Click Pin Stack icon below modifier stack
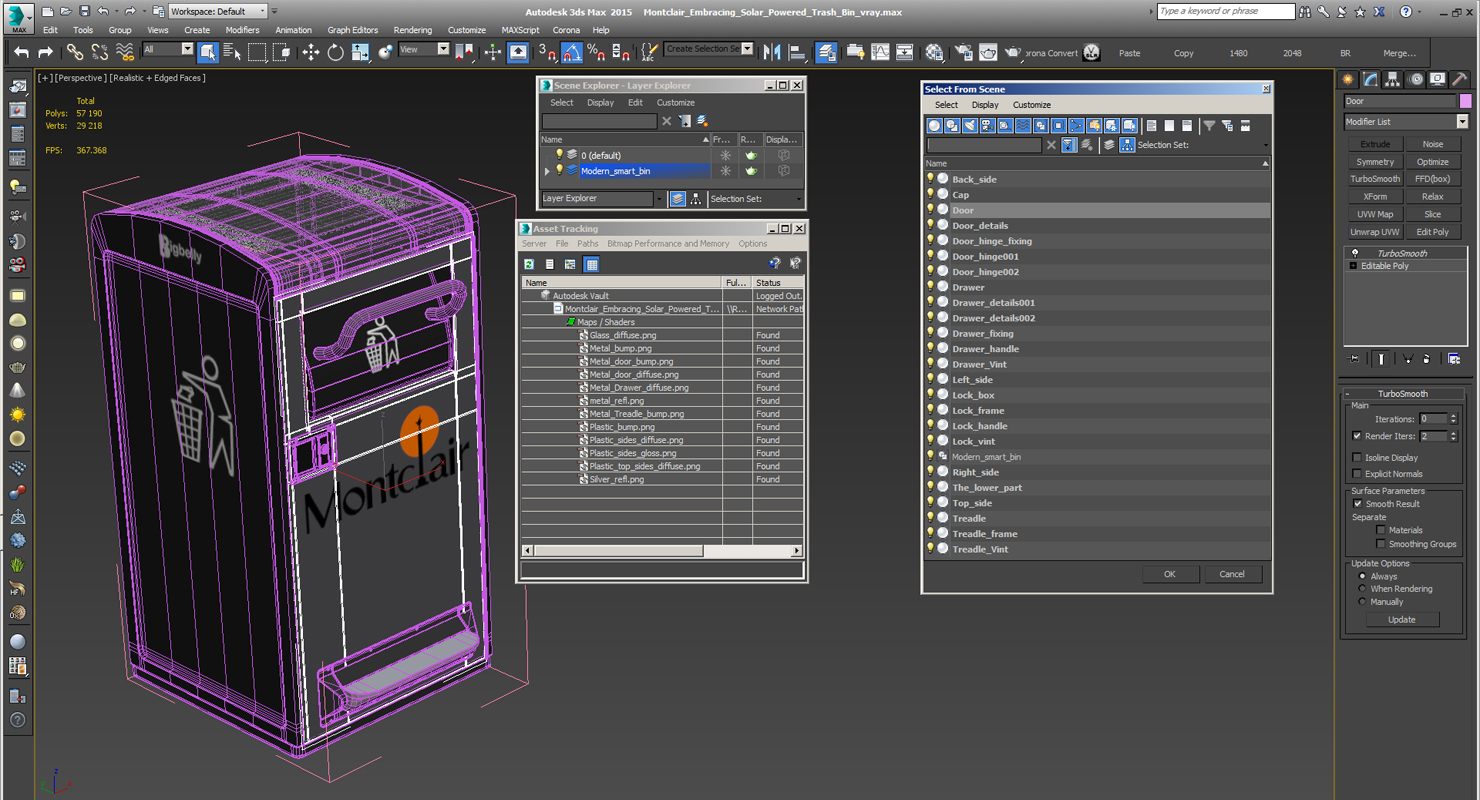Image resolution: width=1480 pixels, height=800 pixels. pyautogui.click(x=1354, y=358)
